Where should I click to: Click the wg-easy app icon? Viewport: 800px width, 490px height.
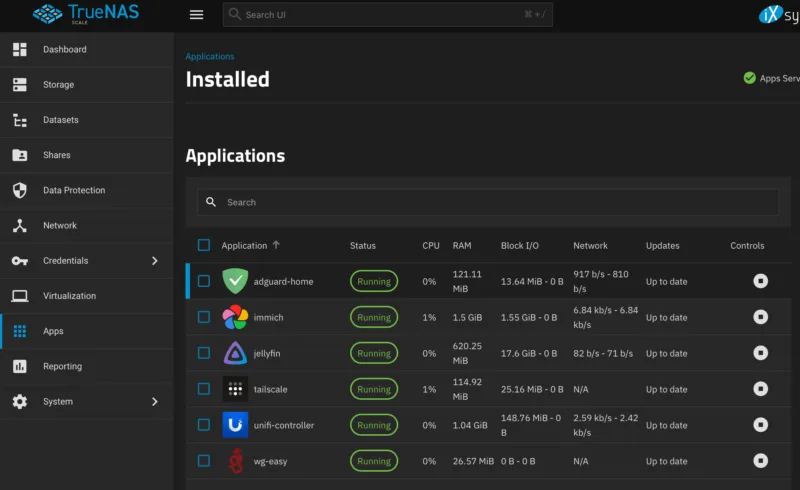(x=235, y=461)
